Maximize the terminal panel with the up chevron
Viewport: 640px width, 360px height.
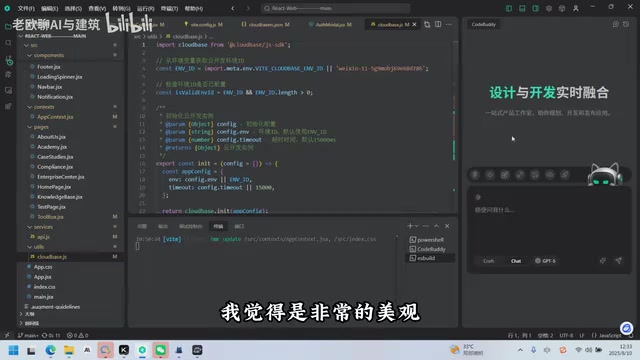pyautogui.click(x=436, y=226)
